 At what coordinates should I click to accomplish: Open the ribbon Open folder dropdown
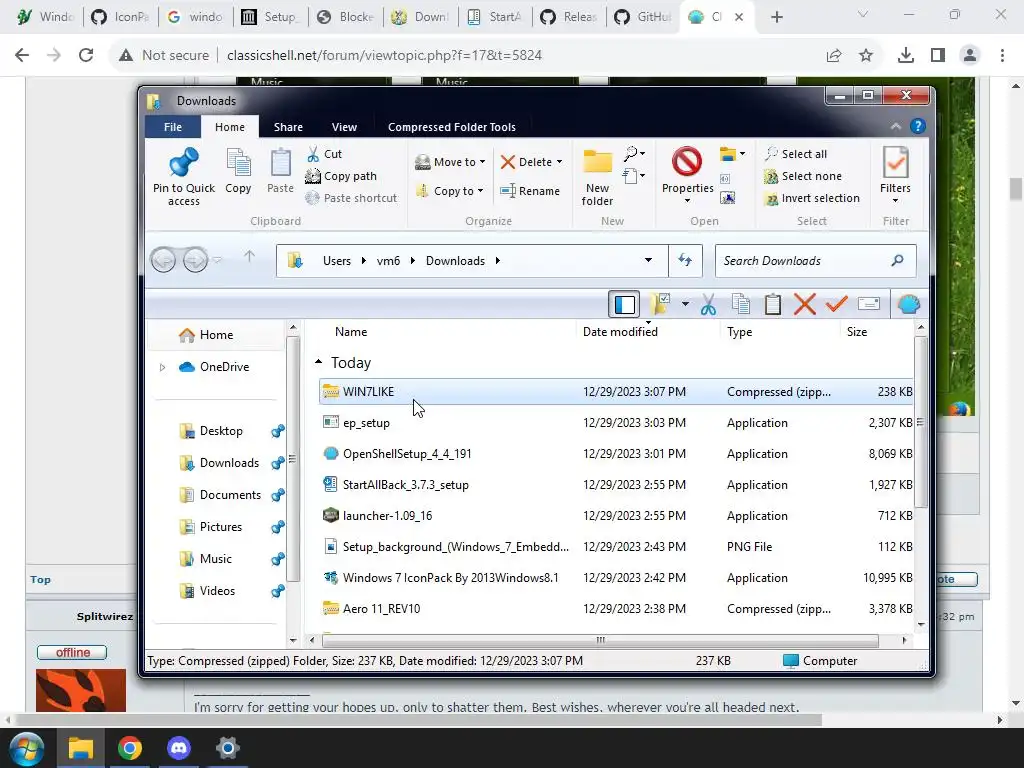[x=732, y=154]
